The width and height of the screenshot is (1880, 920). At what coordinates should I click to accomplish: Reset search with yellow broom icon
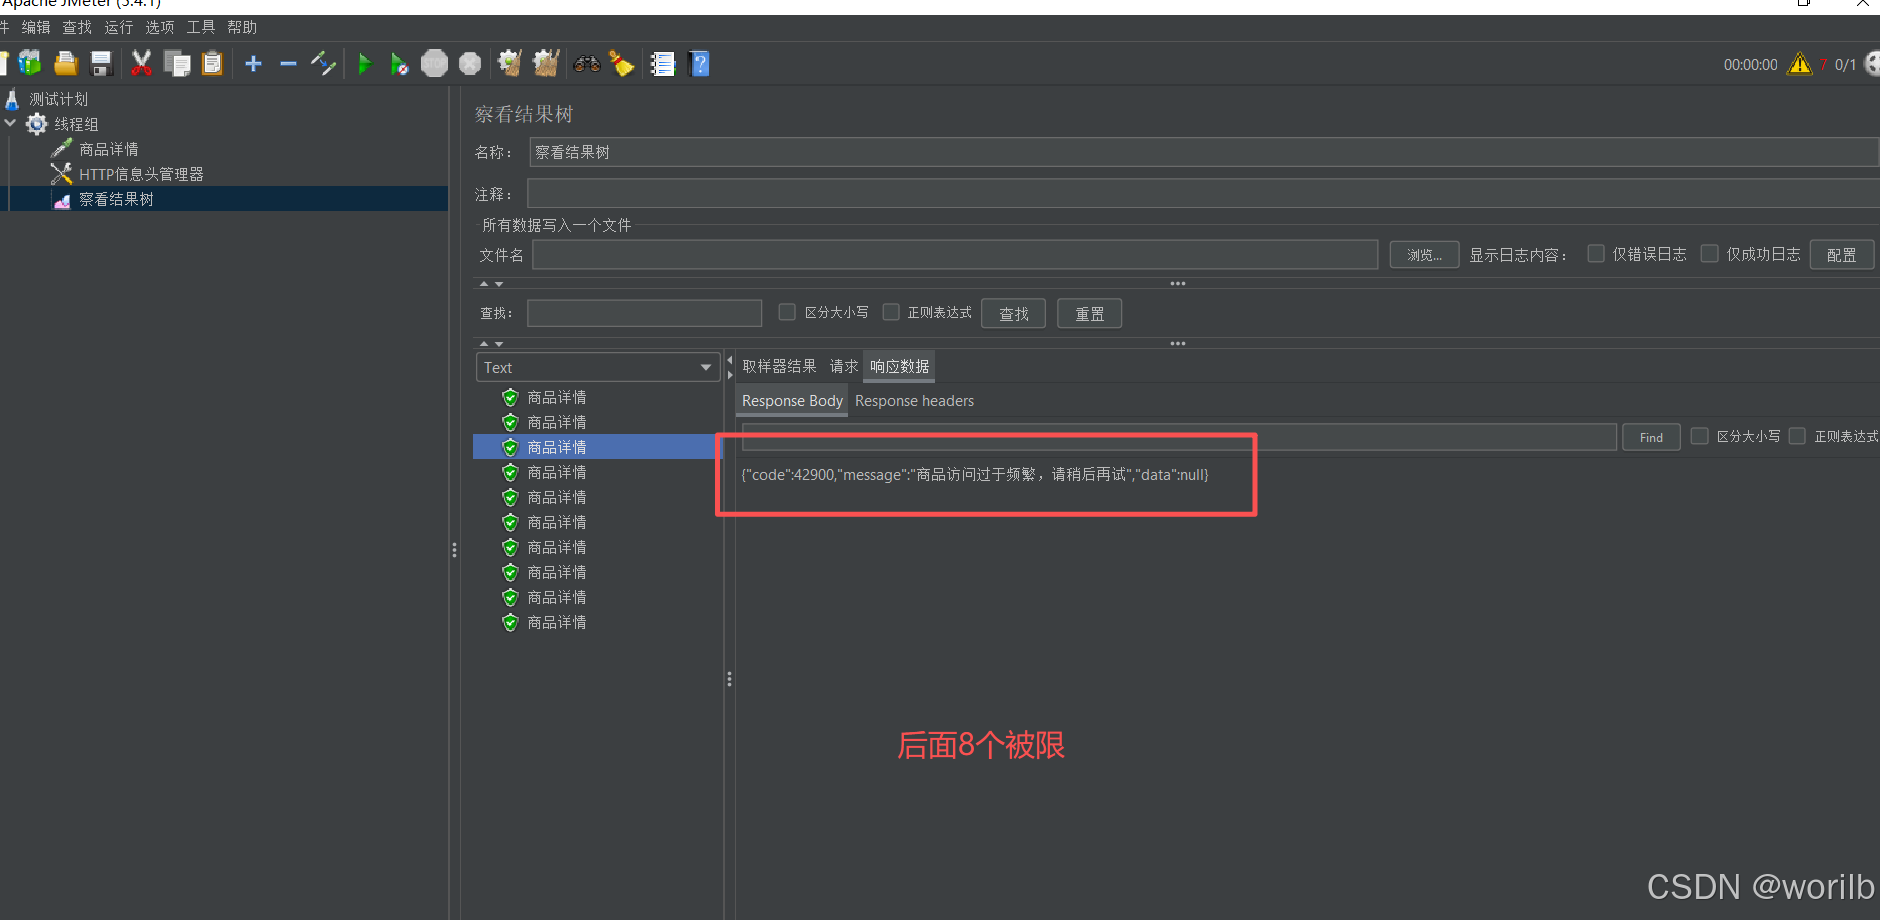click(x=622, y=64)
